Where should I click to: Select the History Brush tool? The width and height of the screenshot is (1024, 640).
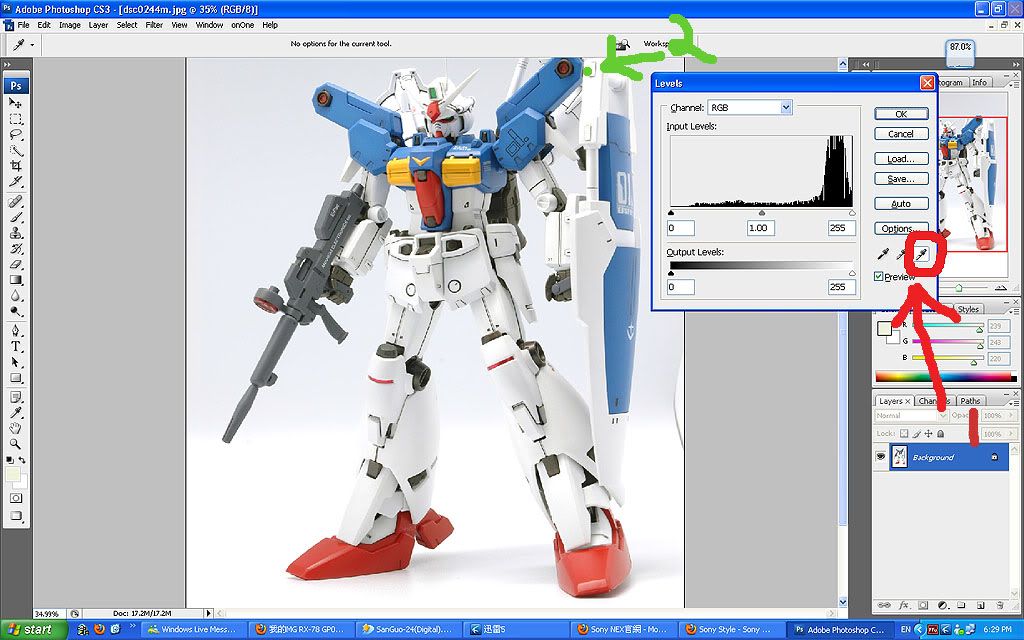[15, 249]
